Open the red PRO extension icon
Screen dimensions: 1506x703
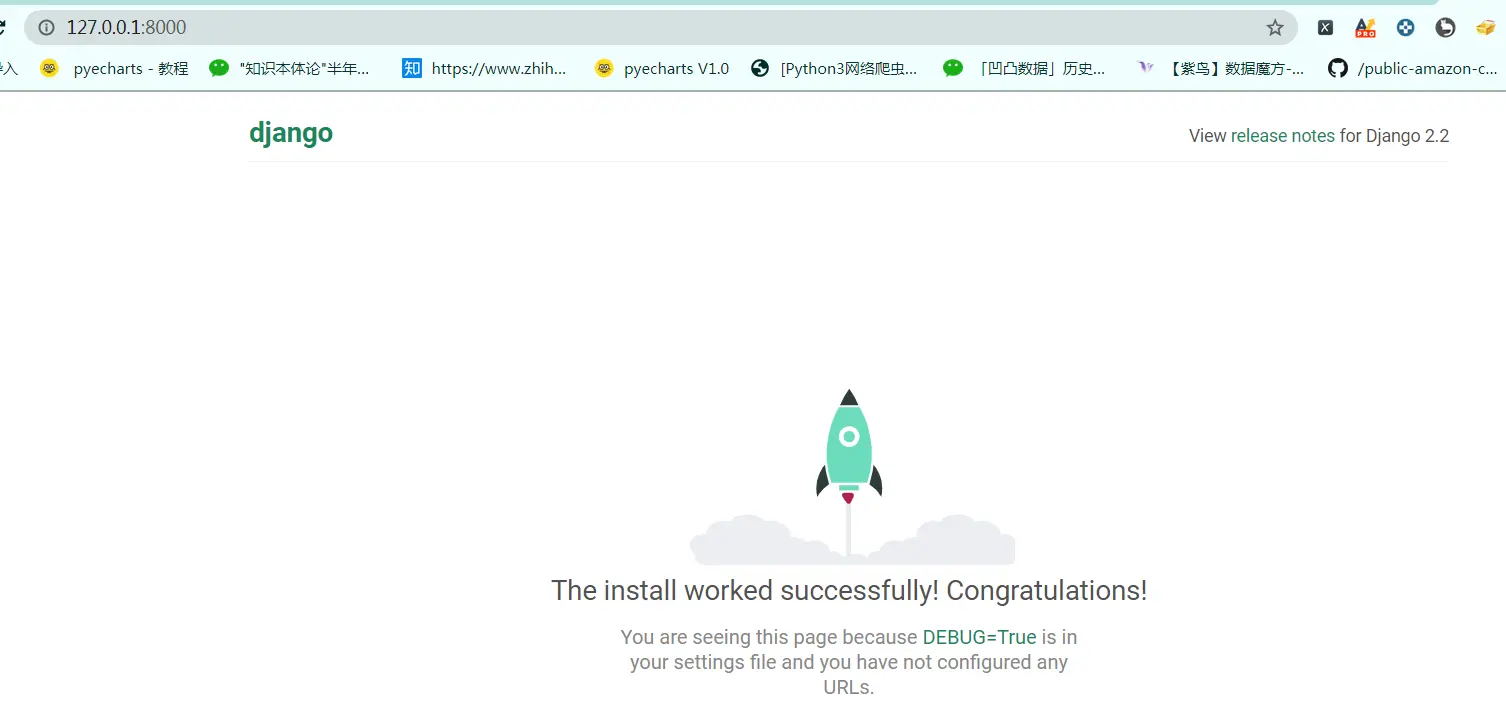(x=1365, y=28)
